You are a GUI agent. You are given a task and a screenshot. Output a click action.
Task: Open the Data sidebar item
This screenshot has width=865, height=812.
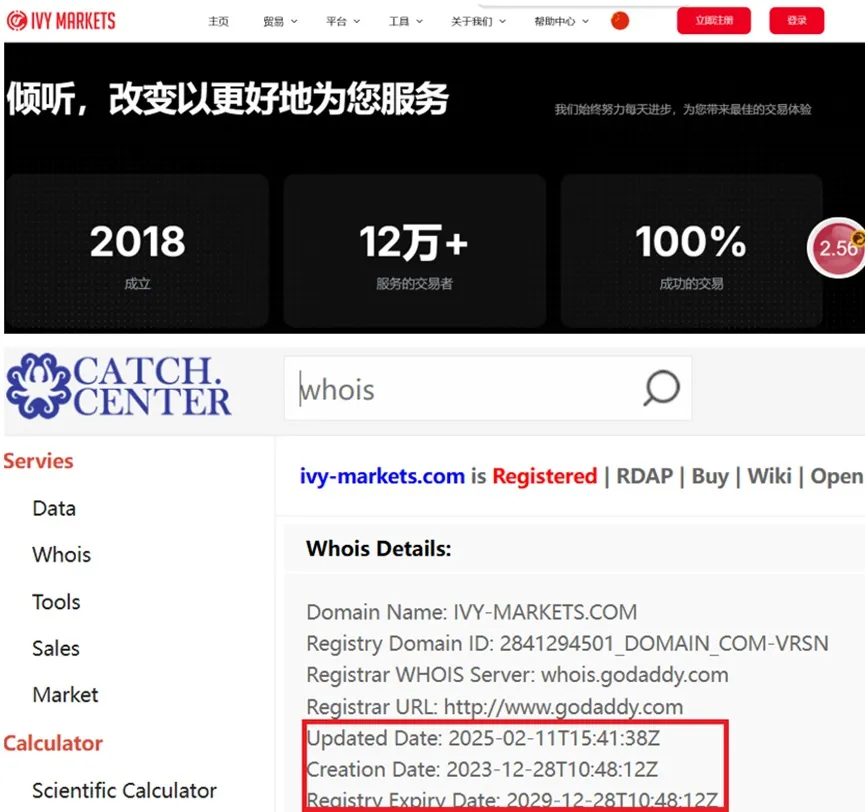click(x=54, y=508)
